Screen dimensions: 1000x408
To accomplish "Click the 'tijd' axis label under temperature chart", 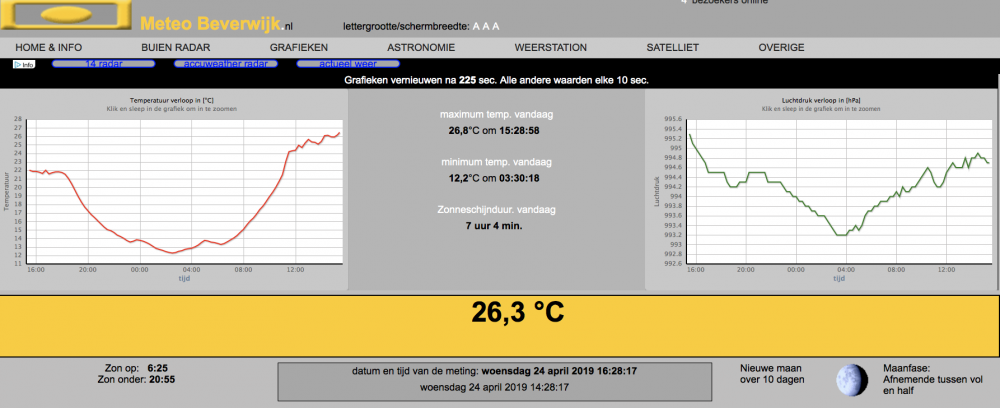I will pos(184,279).
